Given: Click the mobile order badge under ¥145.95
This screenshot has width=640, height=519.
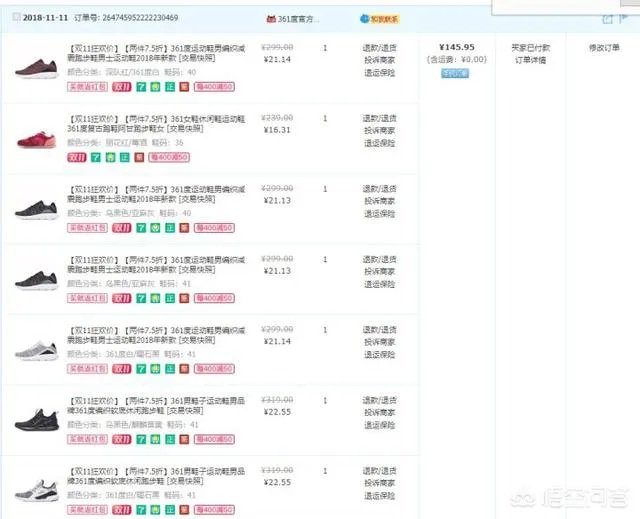Looking at the screenshot, I should [x=456, y=73].
